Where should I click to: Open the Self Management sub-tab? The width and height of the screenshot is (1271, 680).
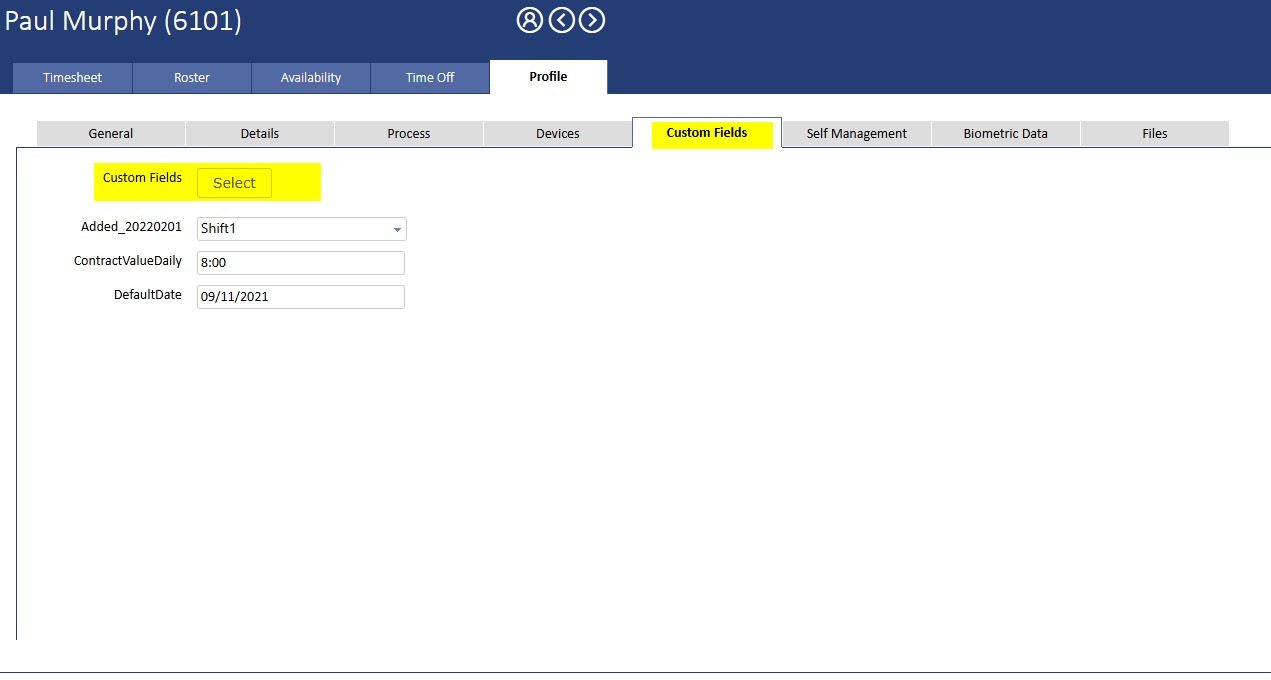click(856, 134)
